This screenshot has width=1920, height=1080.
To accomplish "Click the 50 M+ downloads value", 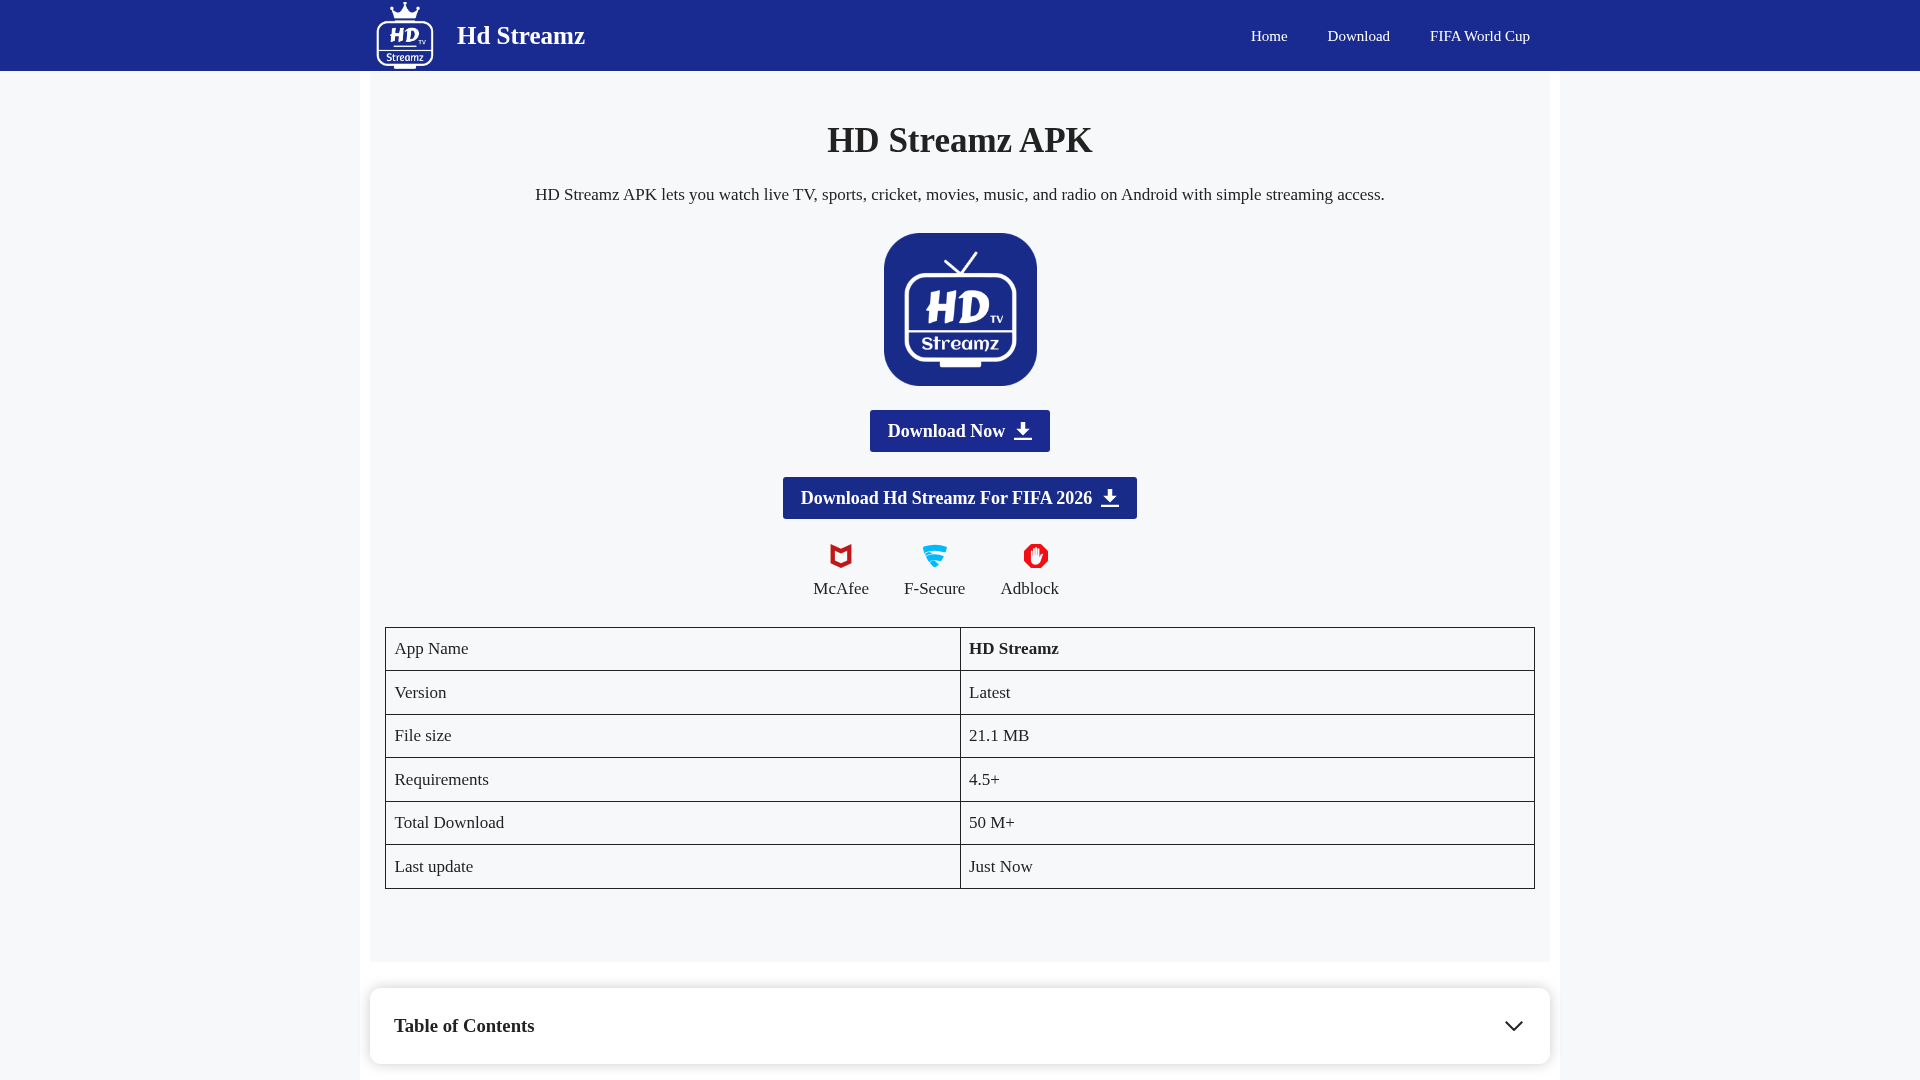I will pos(992,823).
